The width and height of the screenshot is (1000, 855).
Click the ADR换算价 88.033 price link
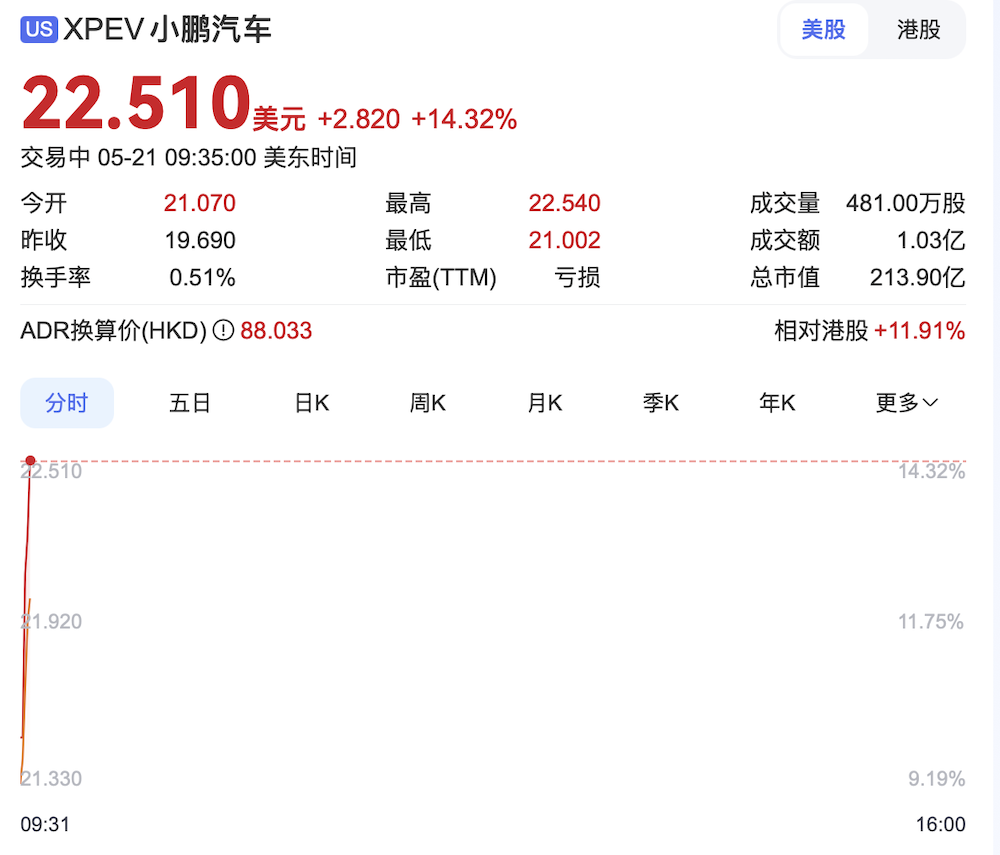(277, 331)
